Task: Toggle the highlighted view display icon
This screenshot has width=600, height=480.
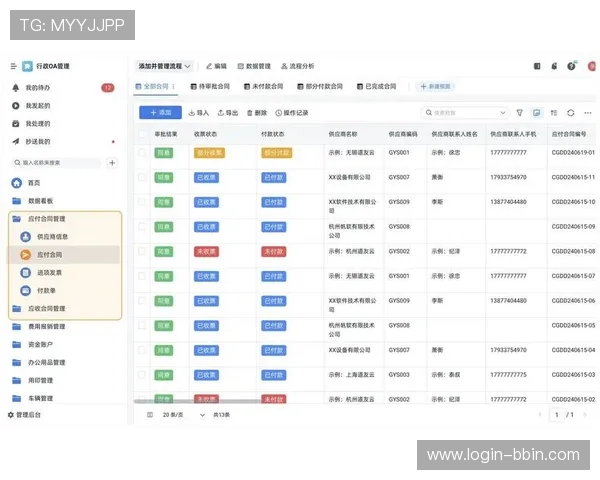Action: tap(536, 113)
